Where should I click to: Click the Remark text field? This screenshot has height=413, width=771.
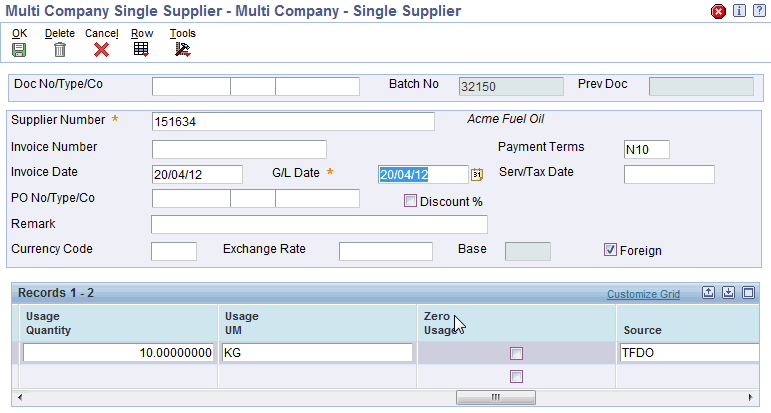coord(319,224)
